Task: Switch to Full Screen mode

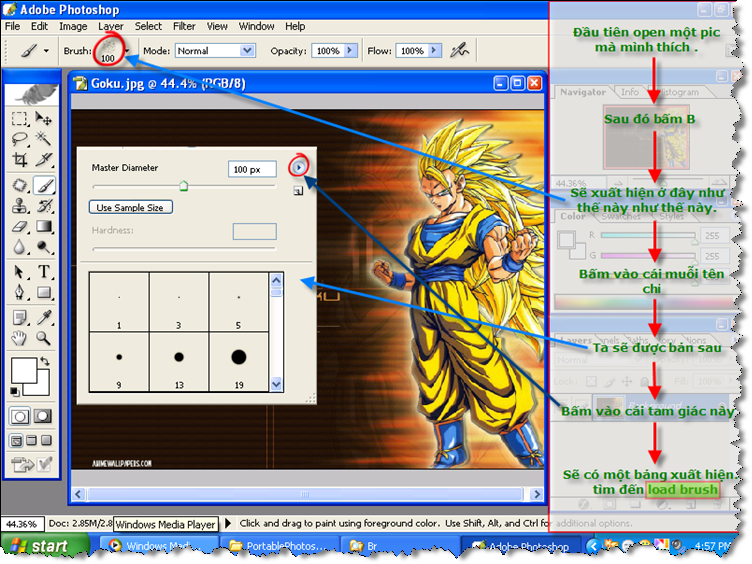Action: pyautogui.click(x=46, y=440)
